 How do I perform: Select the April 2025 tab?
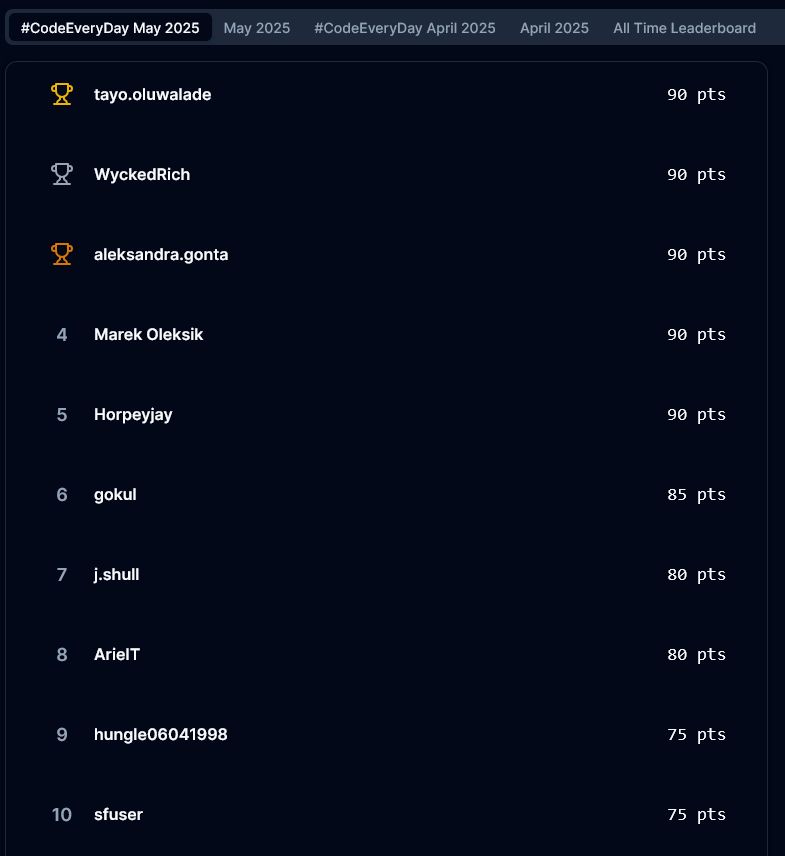554,28
